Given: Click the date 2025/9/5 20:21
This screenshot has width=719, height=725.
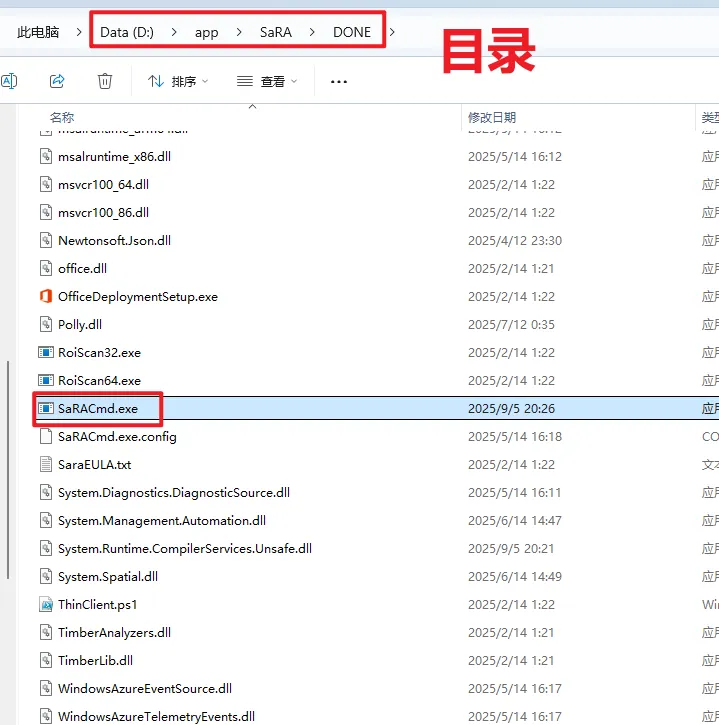Looking at the screenshot, I should pos(511,549).
